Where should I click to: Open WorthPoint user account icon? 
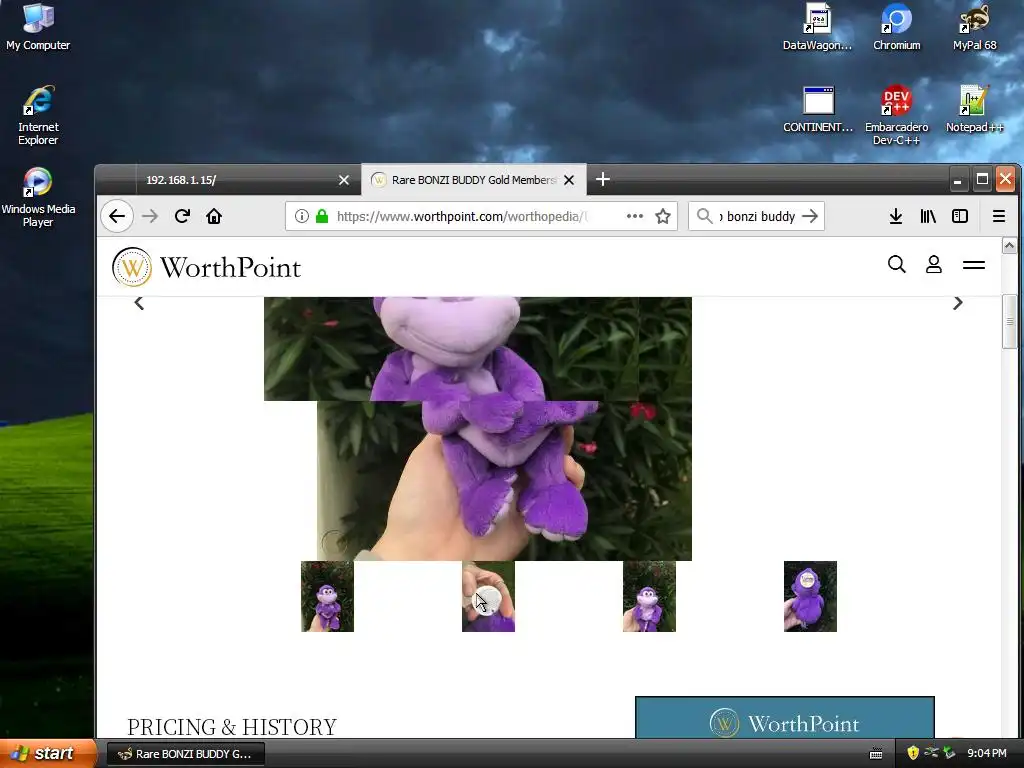click(934, 264)
